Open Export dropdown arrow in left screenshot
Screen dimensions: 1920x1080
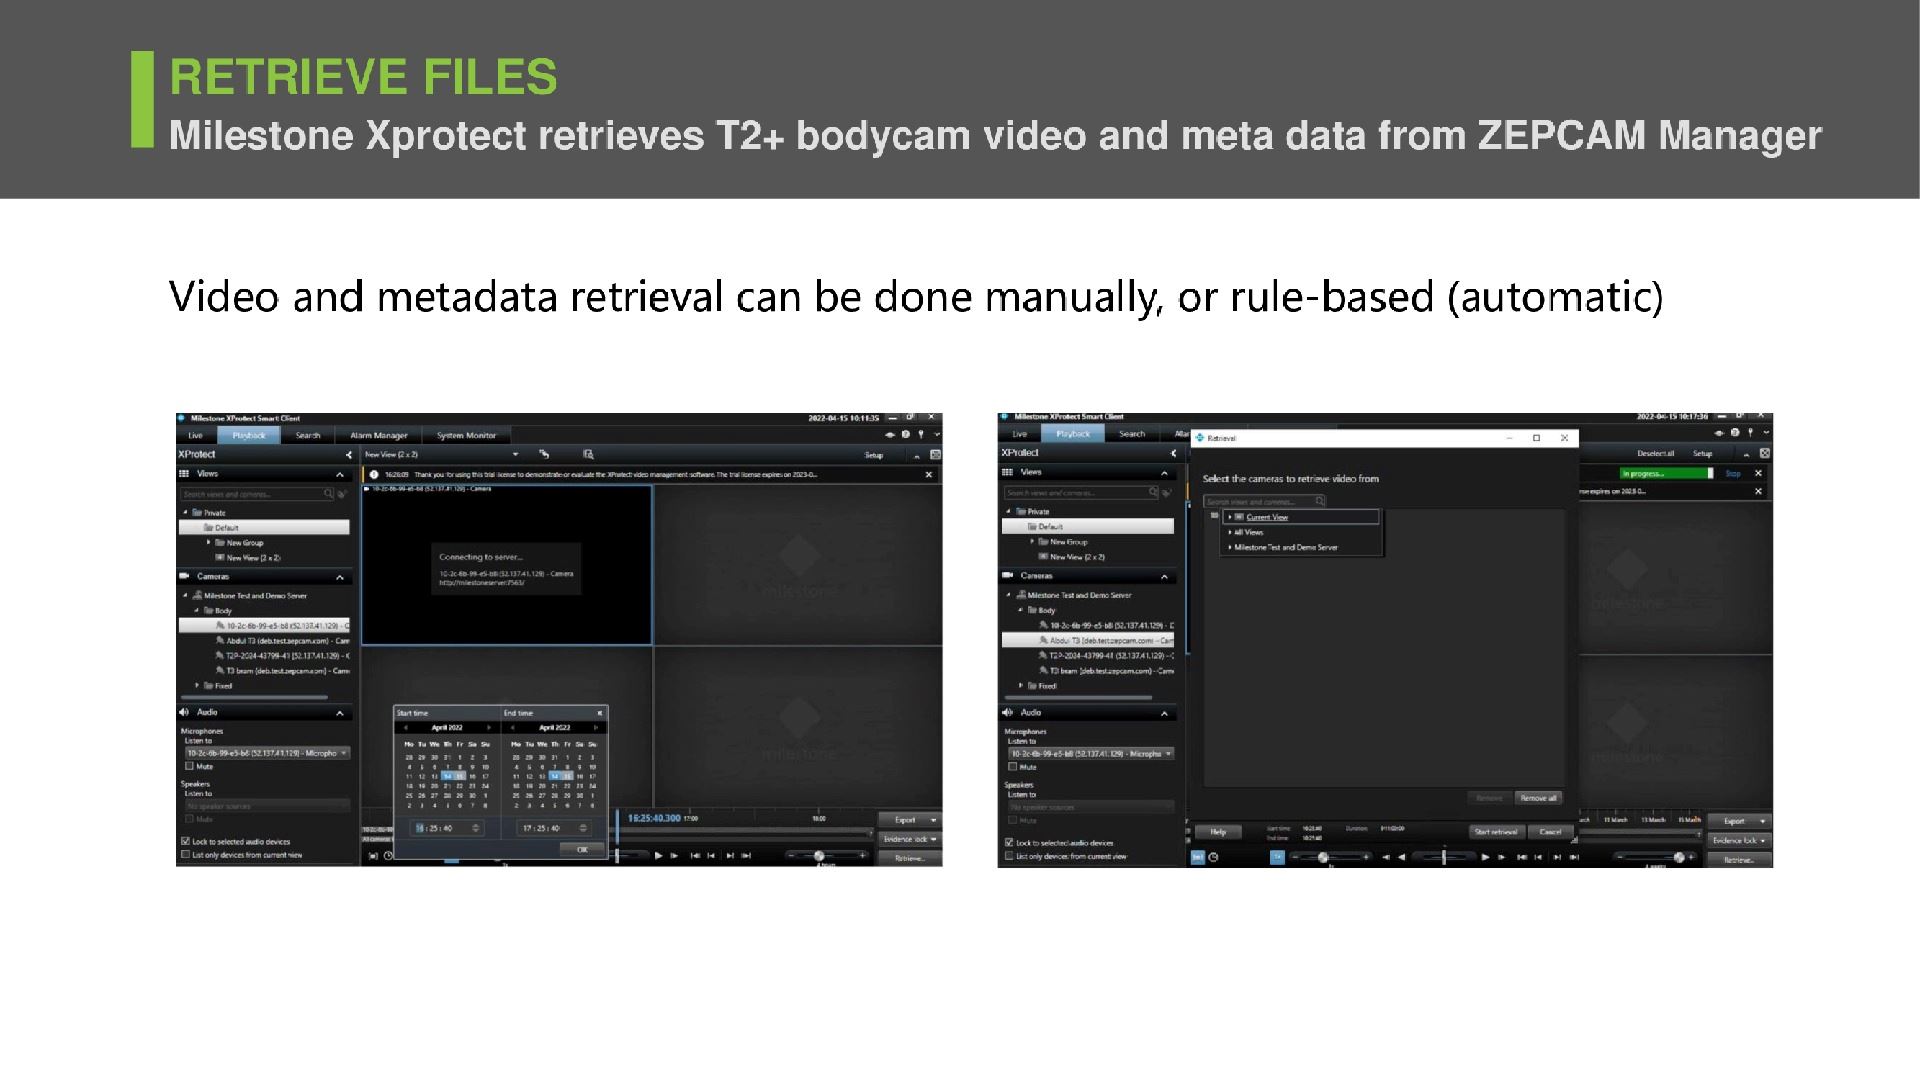pos(934,820)
